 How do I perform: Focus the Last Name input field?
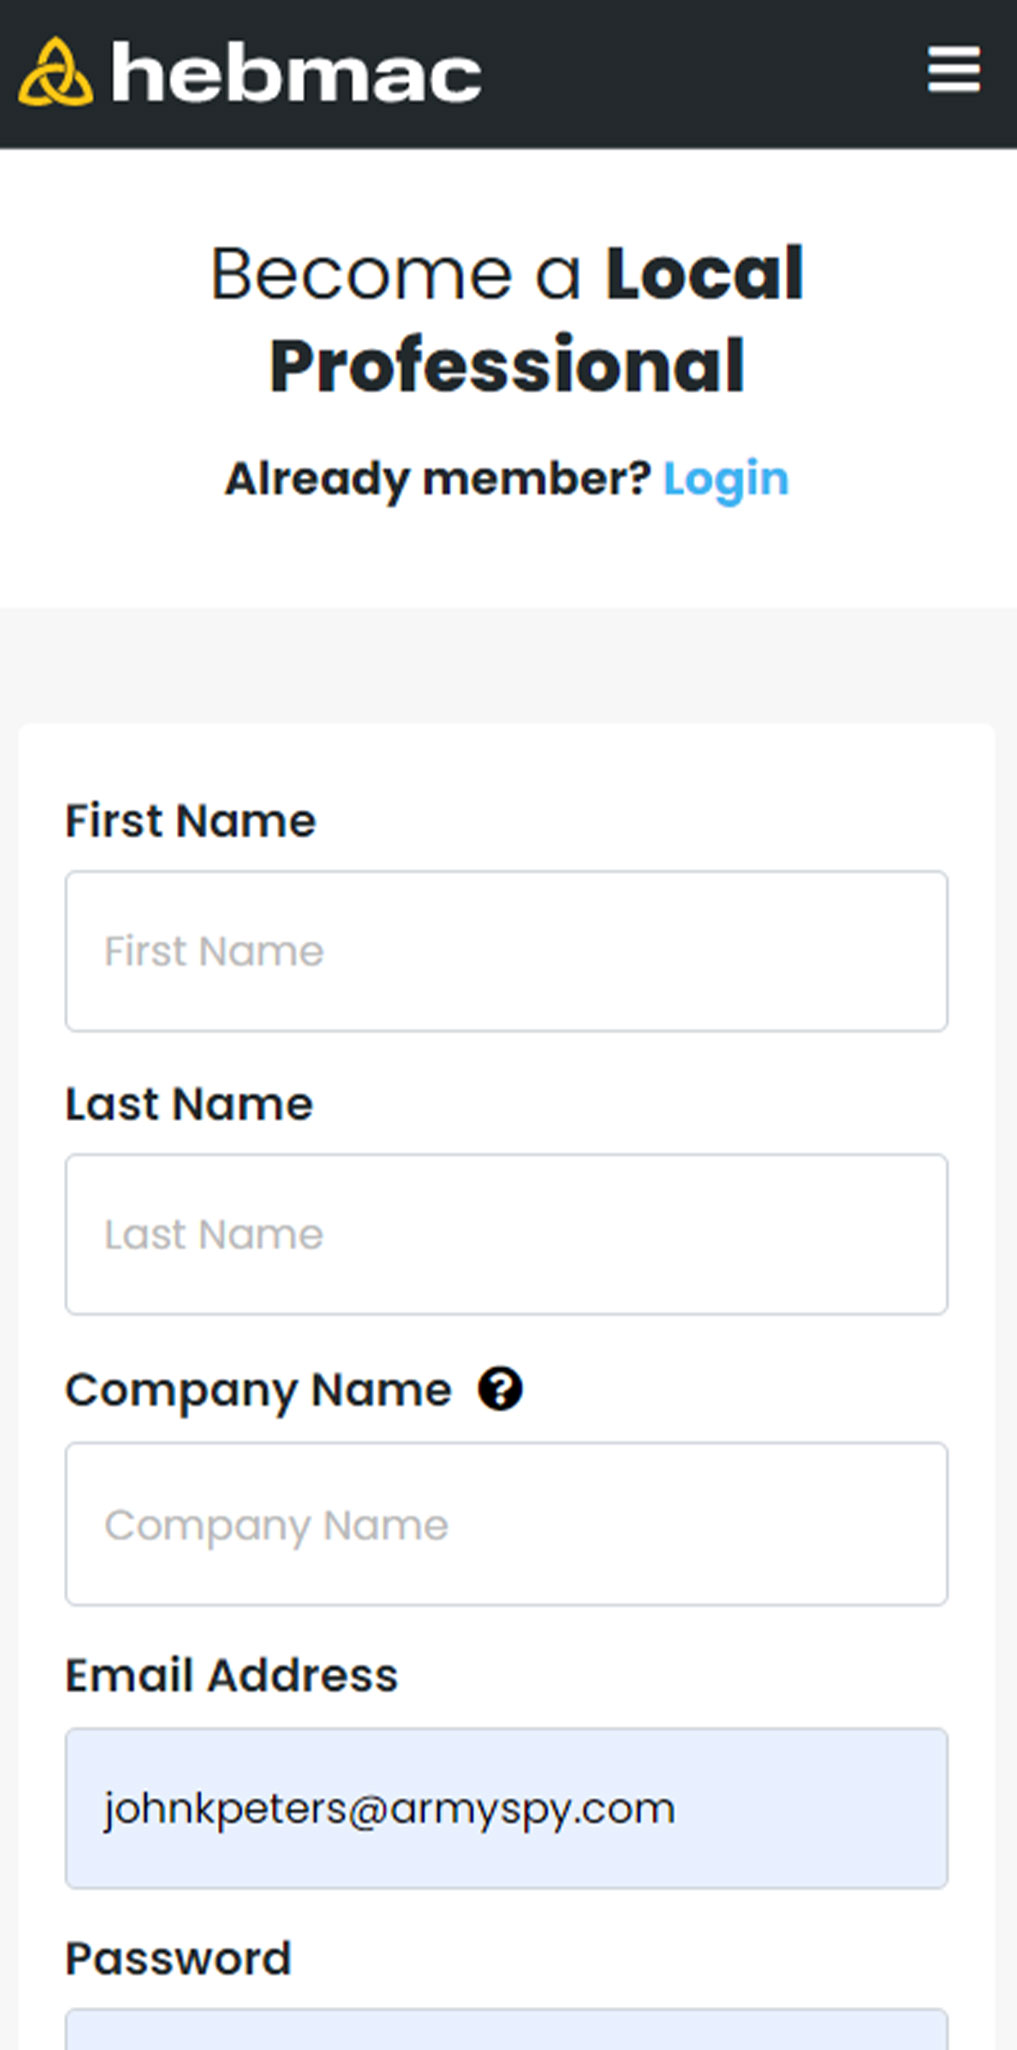tap(506, 1234)
